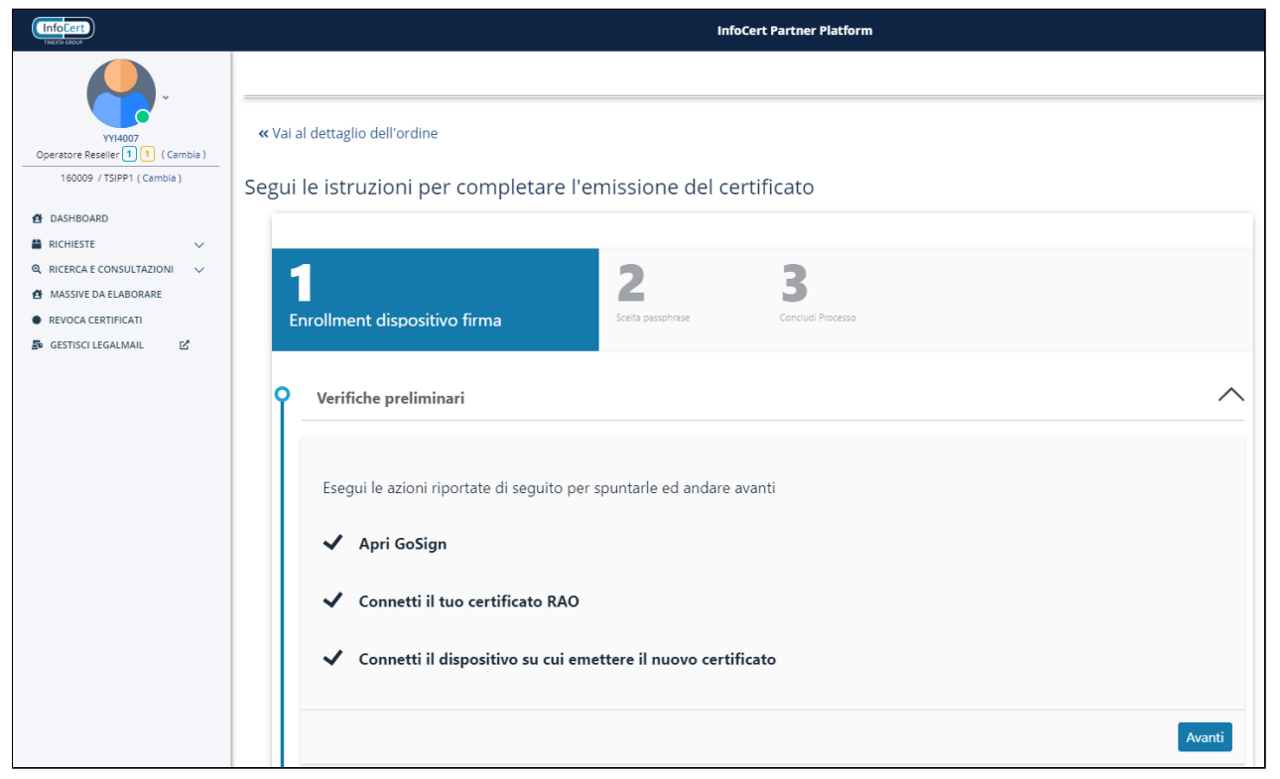The image size is (1280, 779).
Task: Click the Connetti il dispositivo checkmark
Action: [x=333, y=660]
